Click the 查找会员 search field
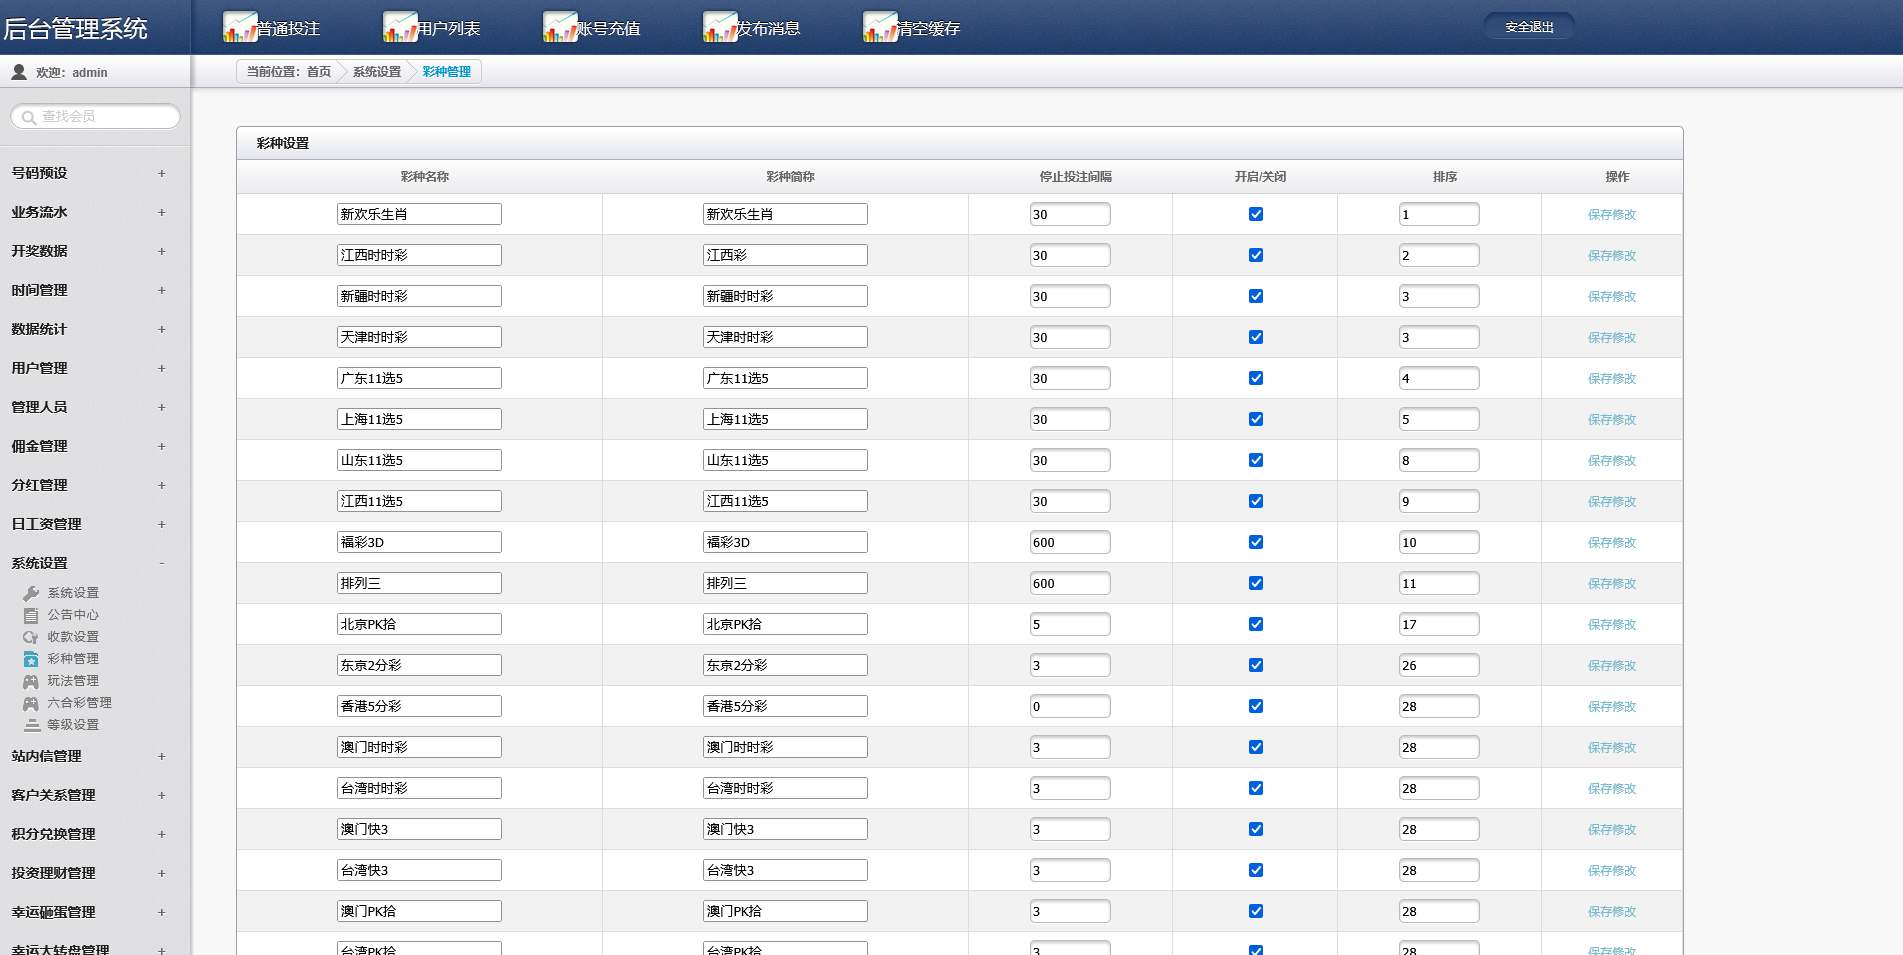This screenshot has width=1903, height=955. tap(95, 117)
